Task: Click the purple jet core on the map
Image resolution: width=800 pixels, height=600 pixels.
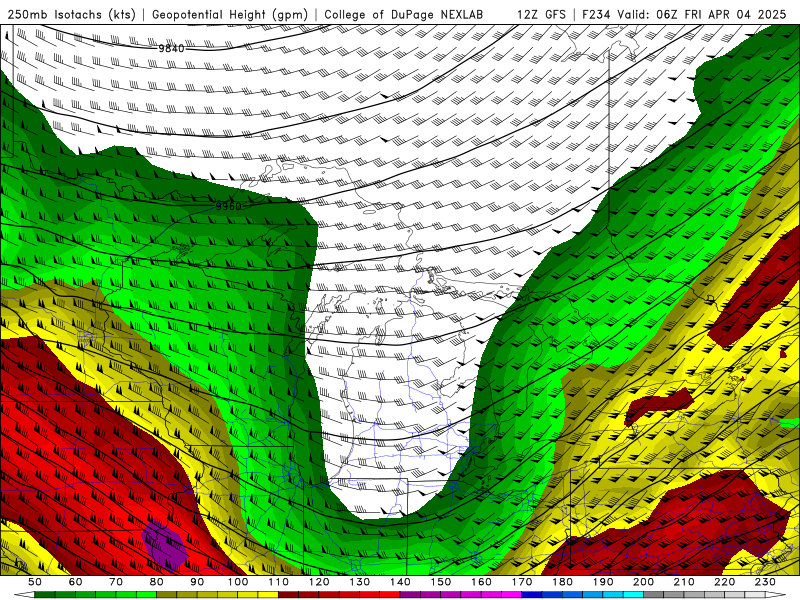Action: coord(164,545)
